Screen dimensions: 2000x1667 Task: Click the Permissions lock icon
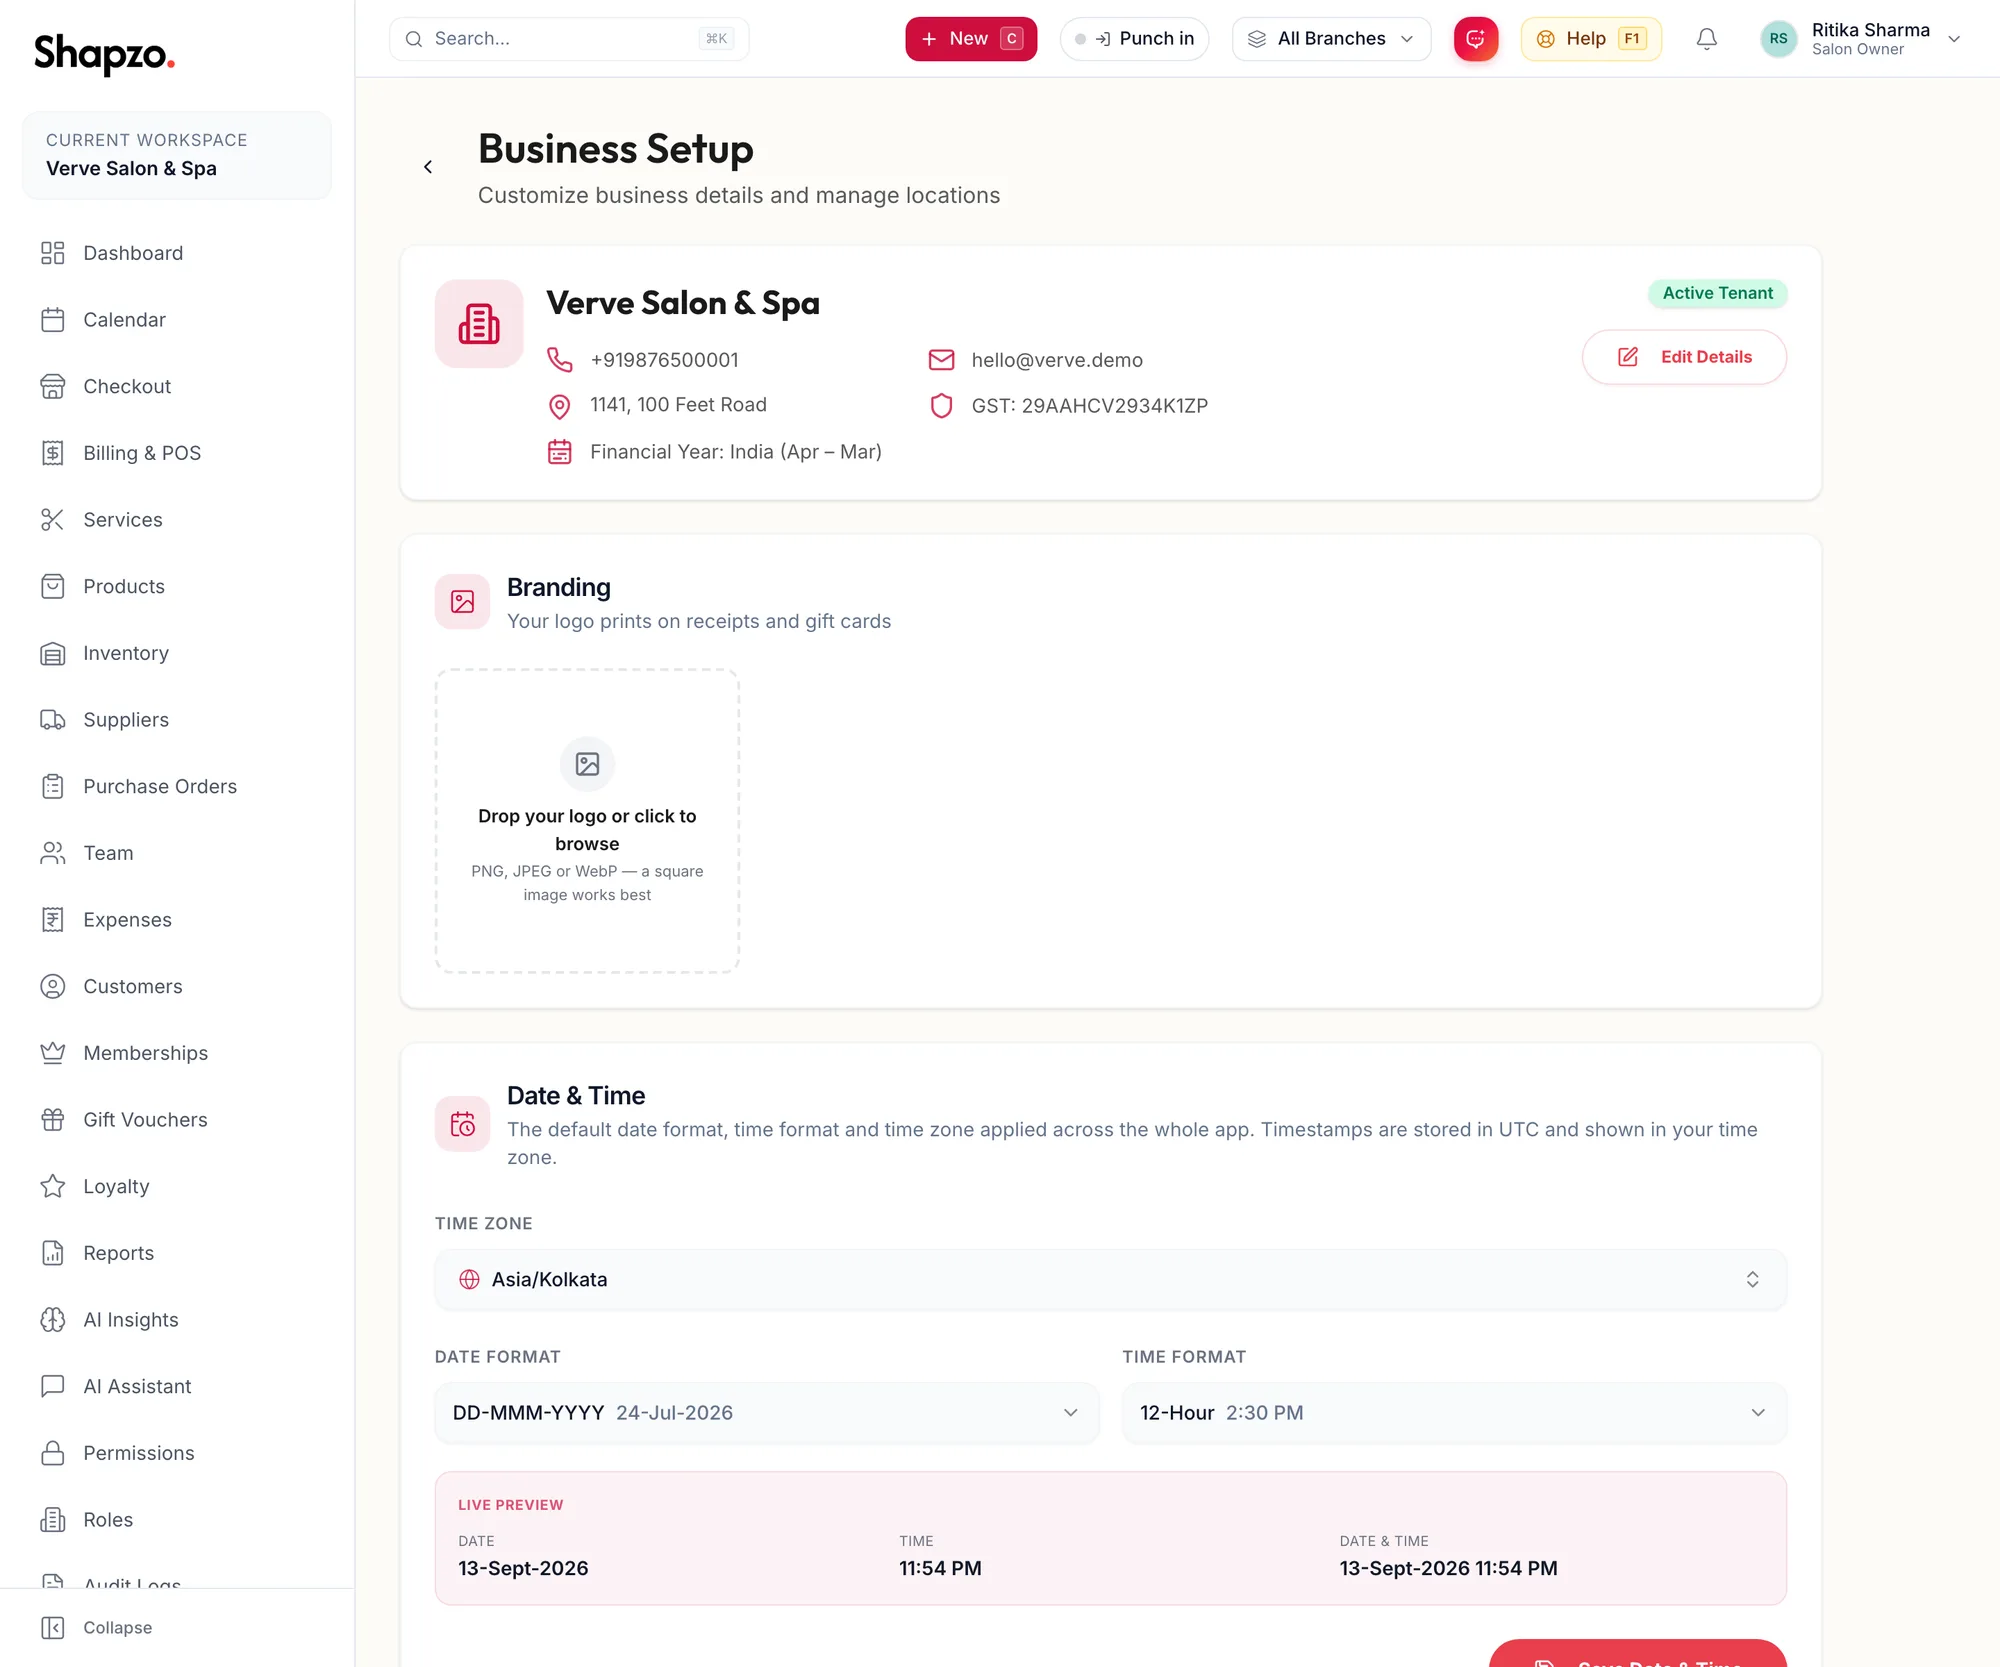point(53,1453)
